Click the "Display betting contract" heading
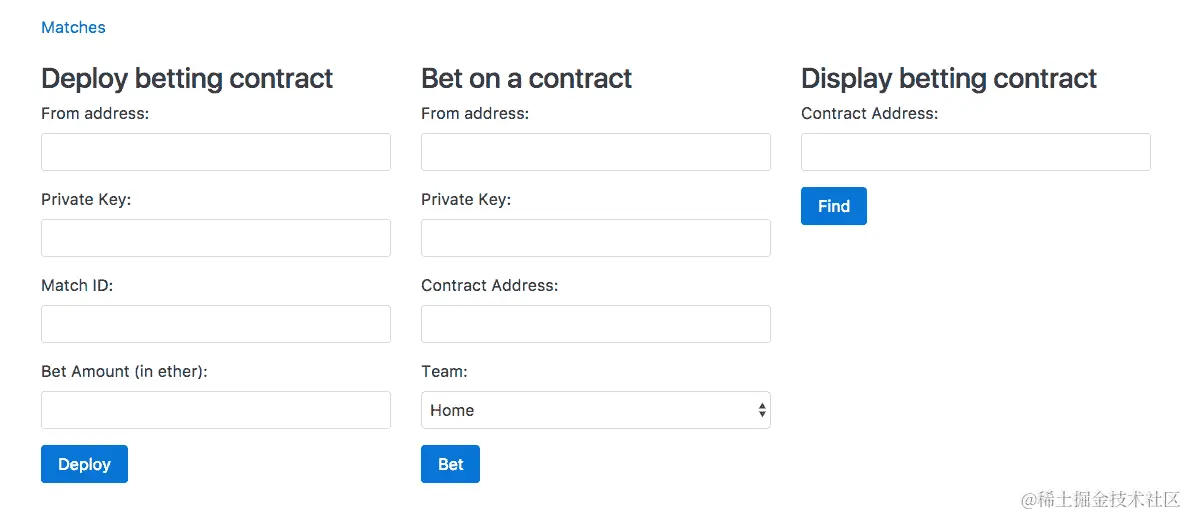This screenshot has width=1187, height=516. pos(948,78)
